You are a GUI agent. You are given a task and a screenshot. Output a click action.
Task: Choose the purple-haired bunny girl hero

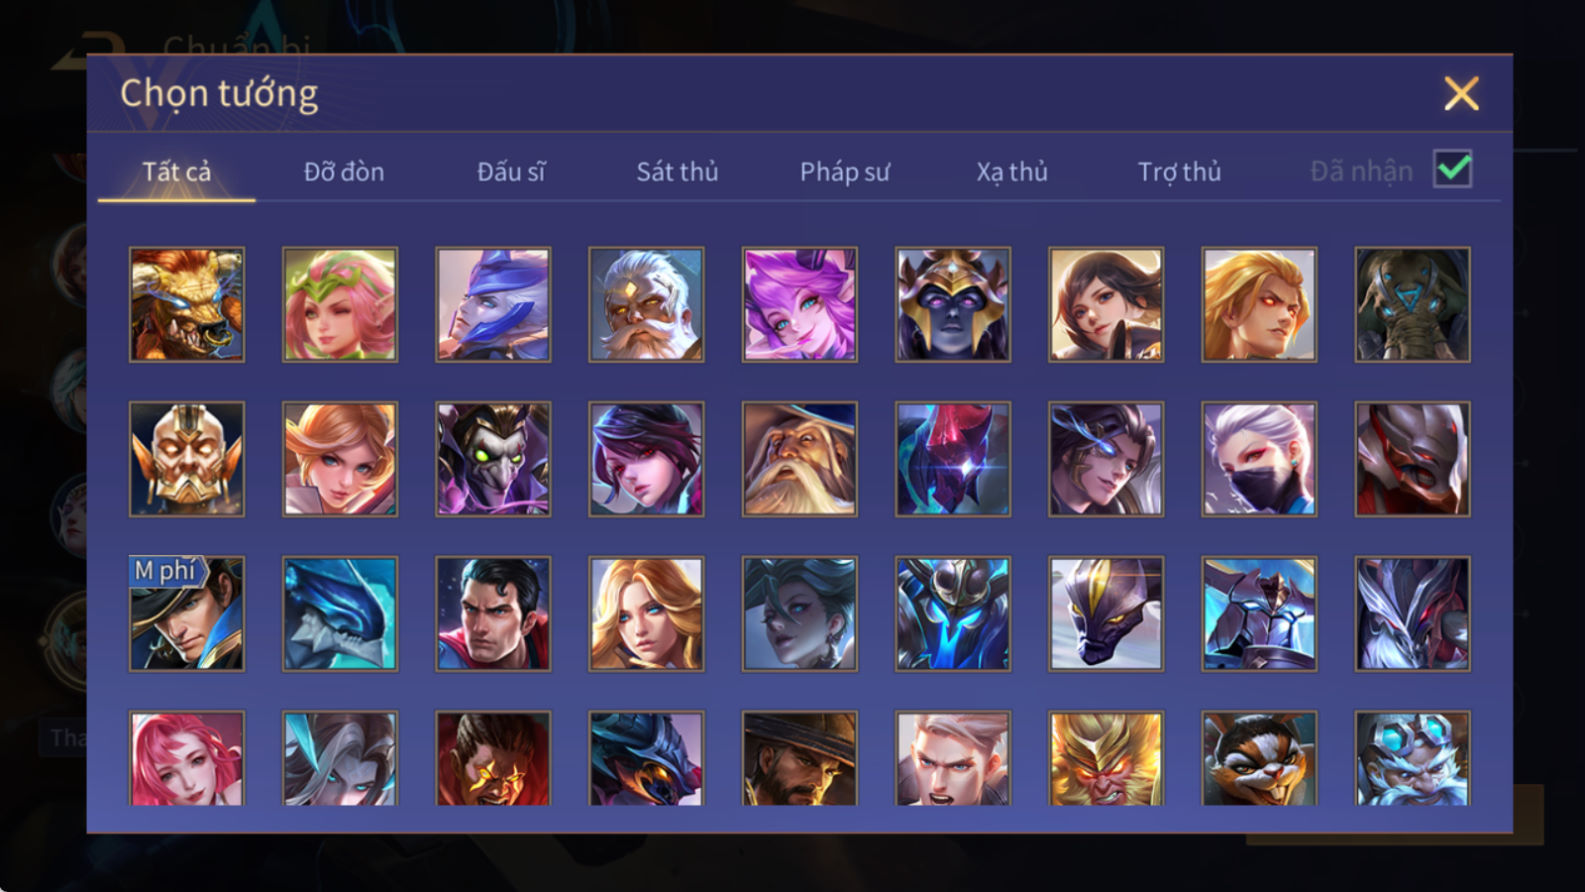(x=799, y=305)
